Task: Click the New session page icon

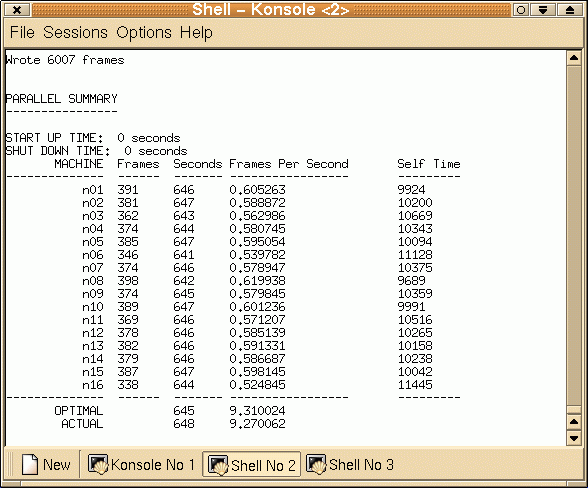Action: pos(30,464)
